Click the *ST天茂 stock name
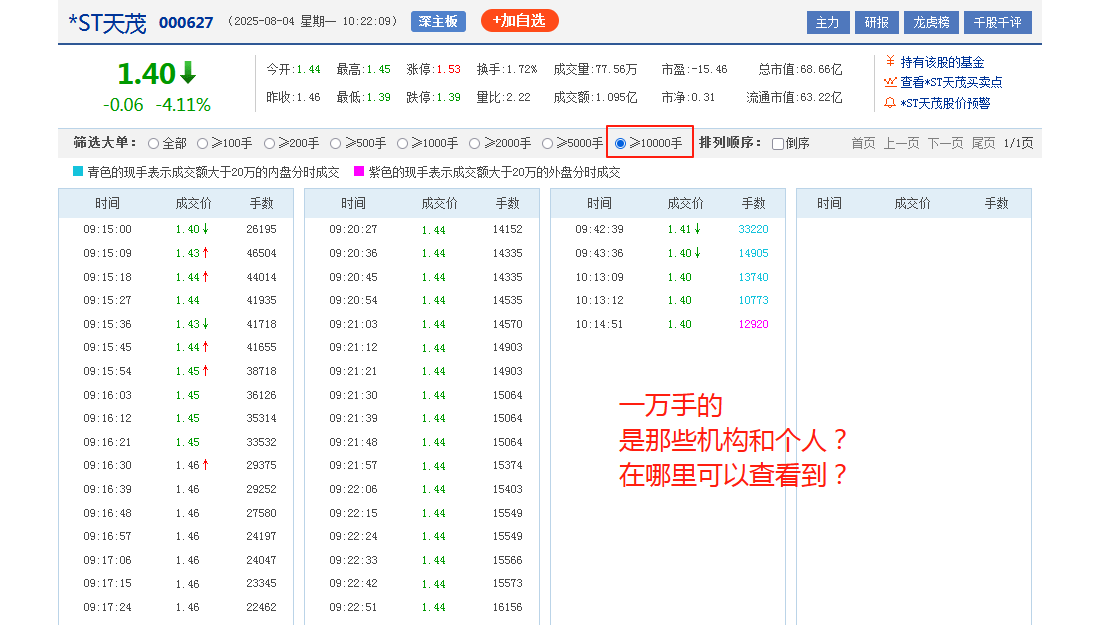Viewport: 1120px width, 625px height. 107,24
